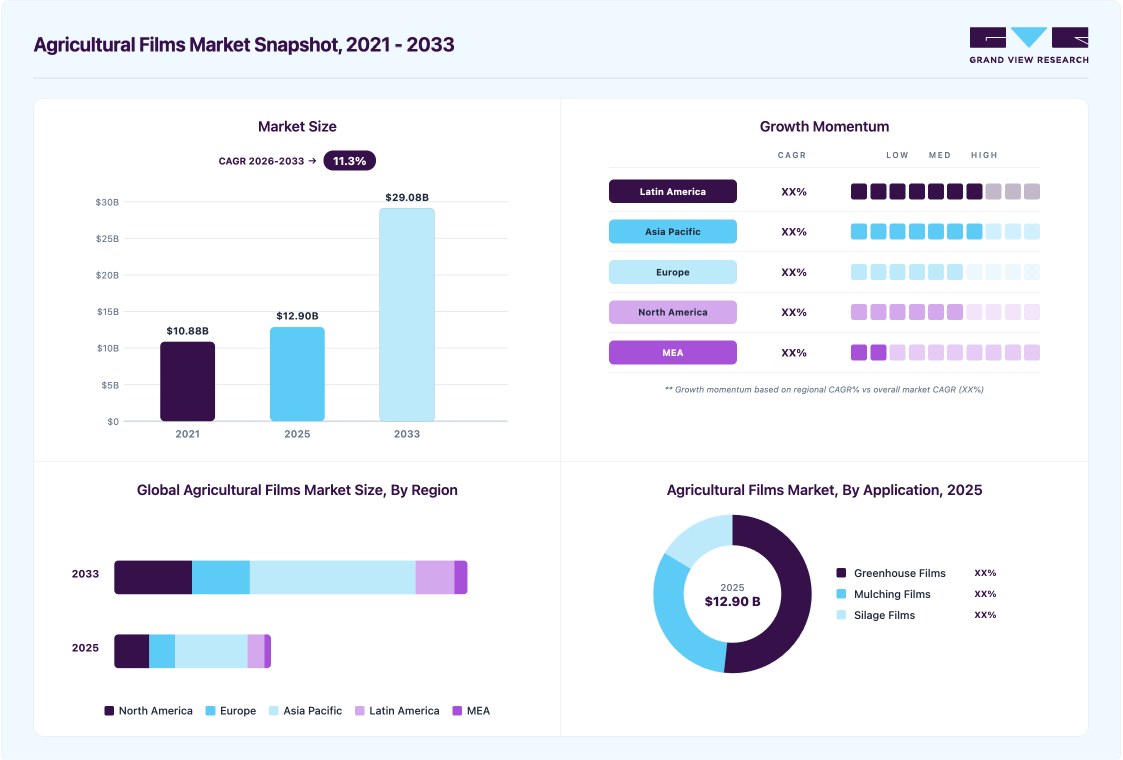1123x760 pixels.
Task: Click the Growth Momentum heading
Action: point(824,127)
